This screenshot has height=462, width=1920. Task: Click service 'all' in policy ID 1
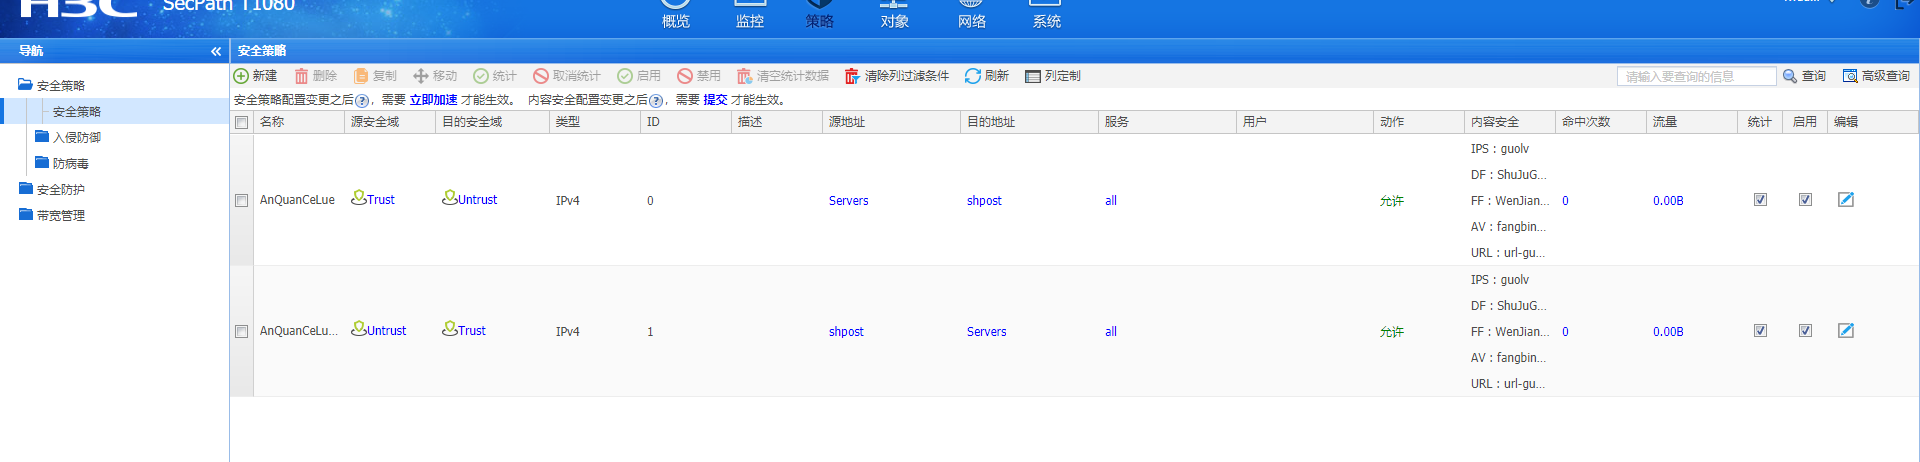pyautogui.click(x=1111, y=332)
